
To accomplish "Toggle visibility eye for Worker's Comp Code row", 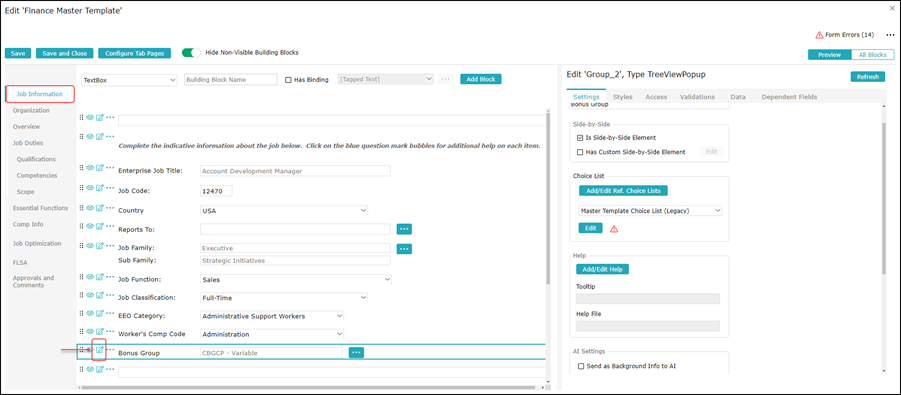I will click(90, 331).
